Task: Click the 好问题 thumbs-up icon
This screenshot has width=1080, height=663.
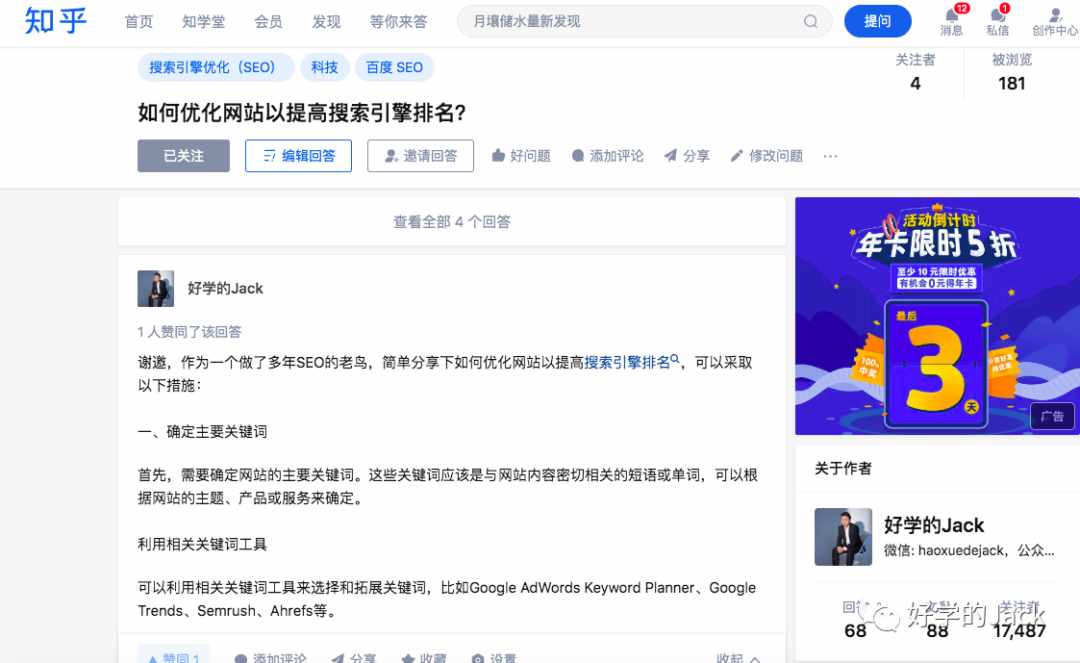Action: point(498,156)
